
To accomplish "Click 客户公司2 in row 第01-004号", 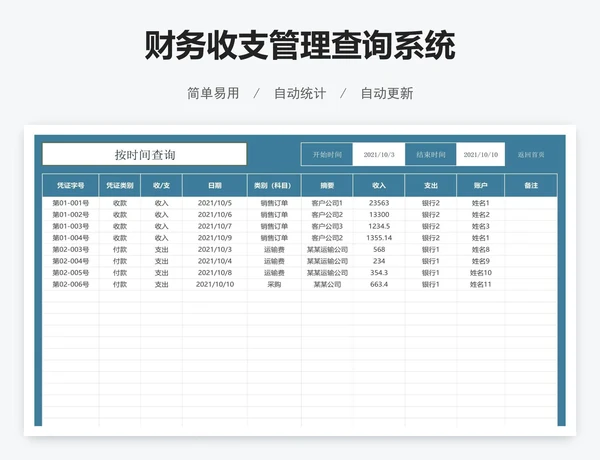I will (327, 238).
